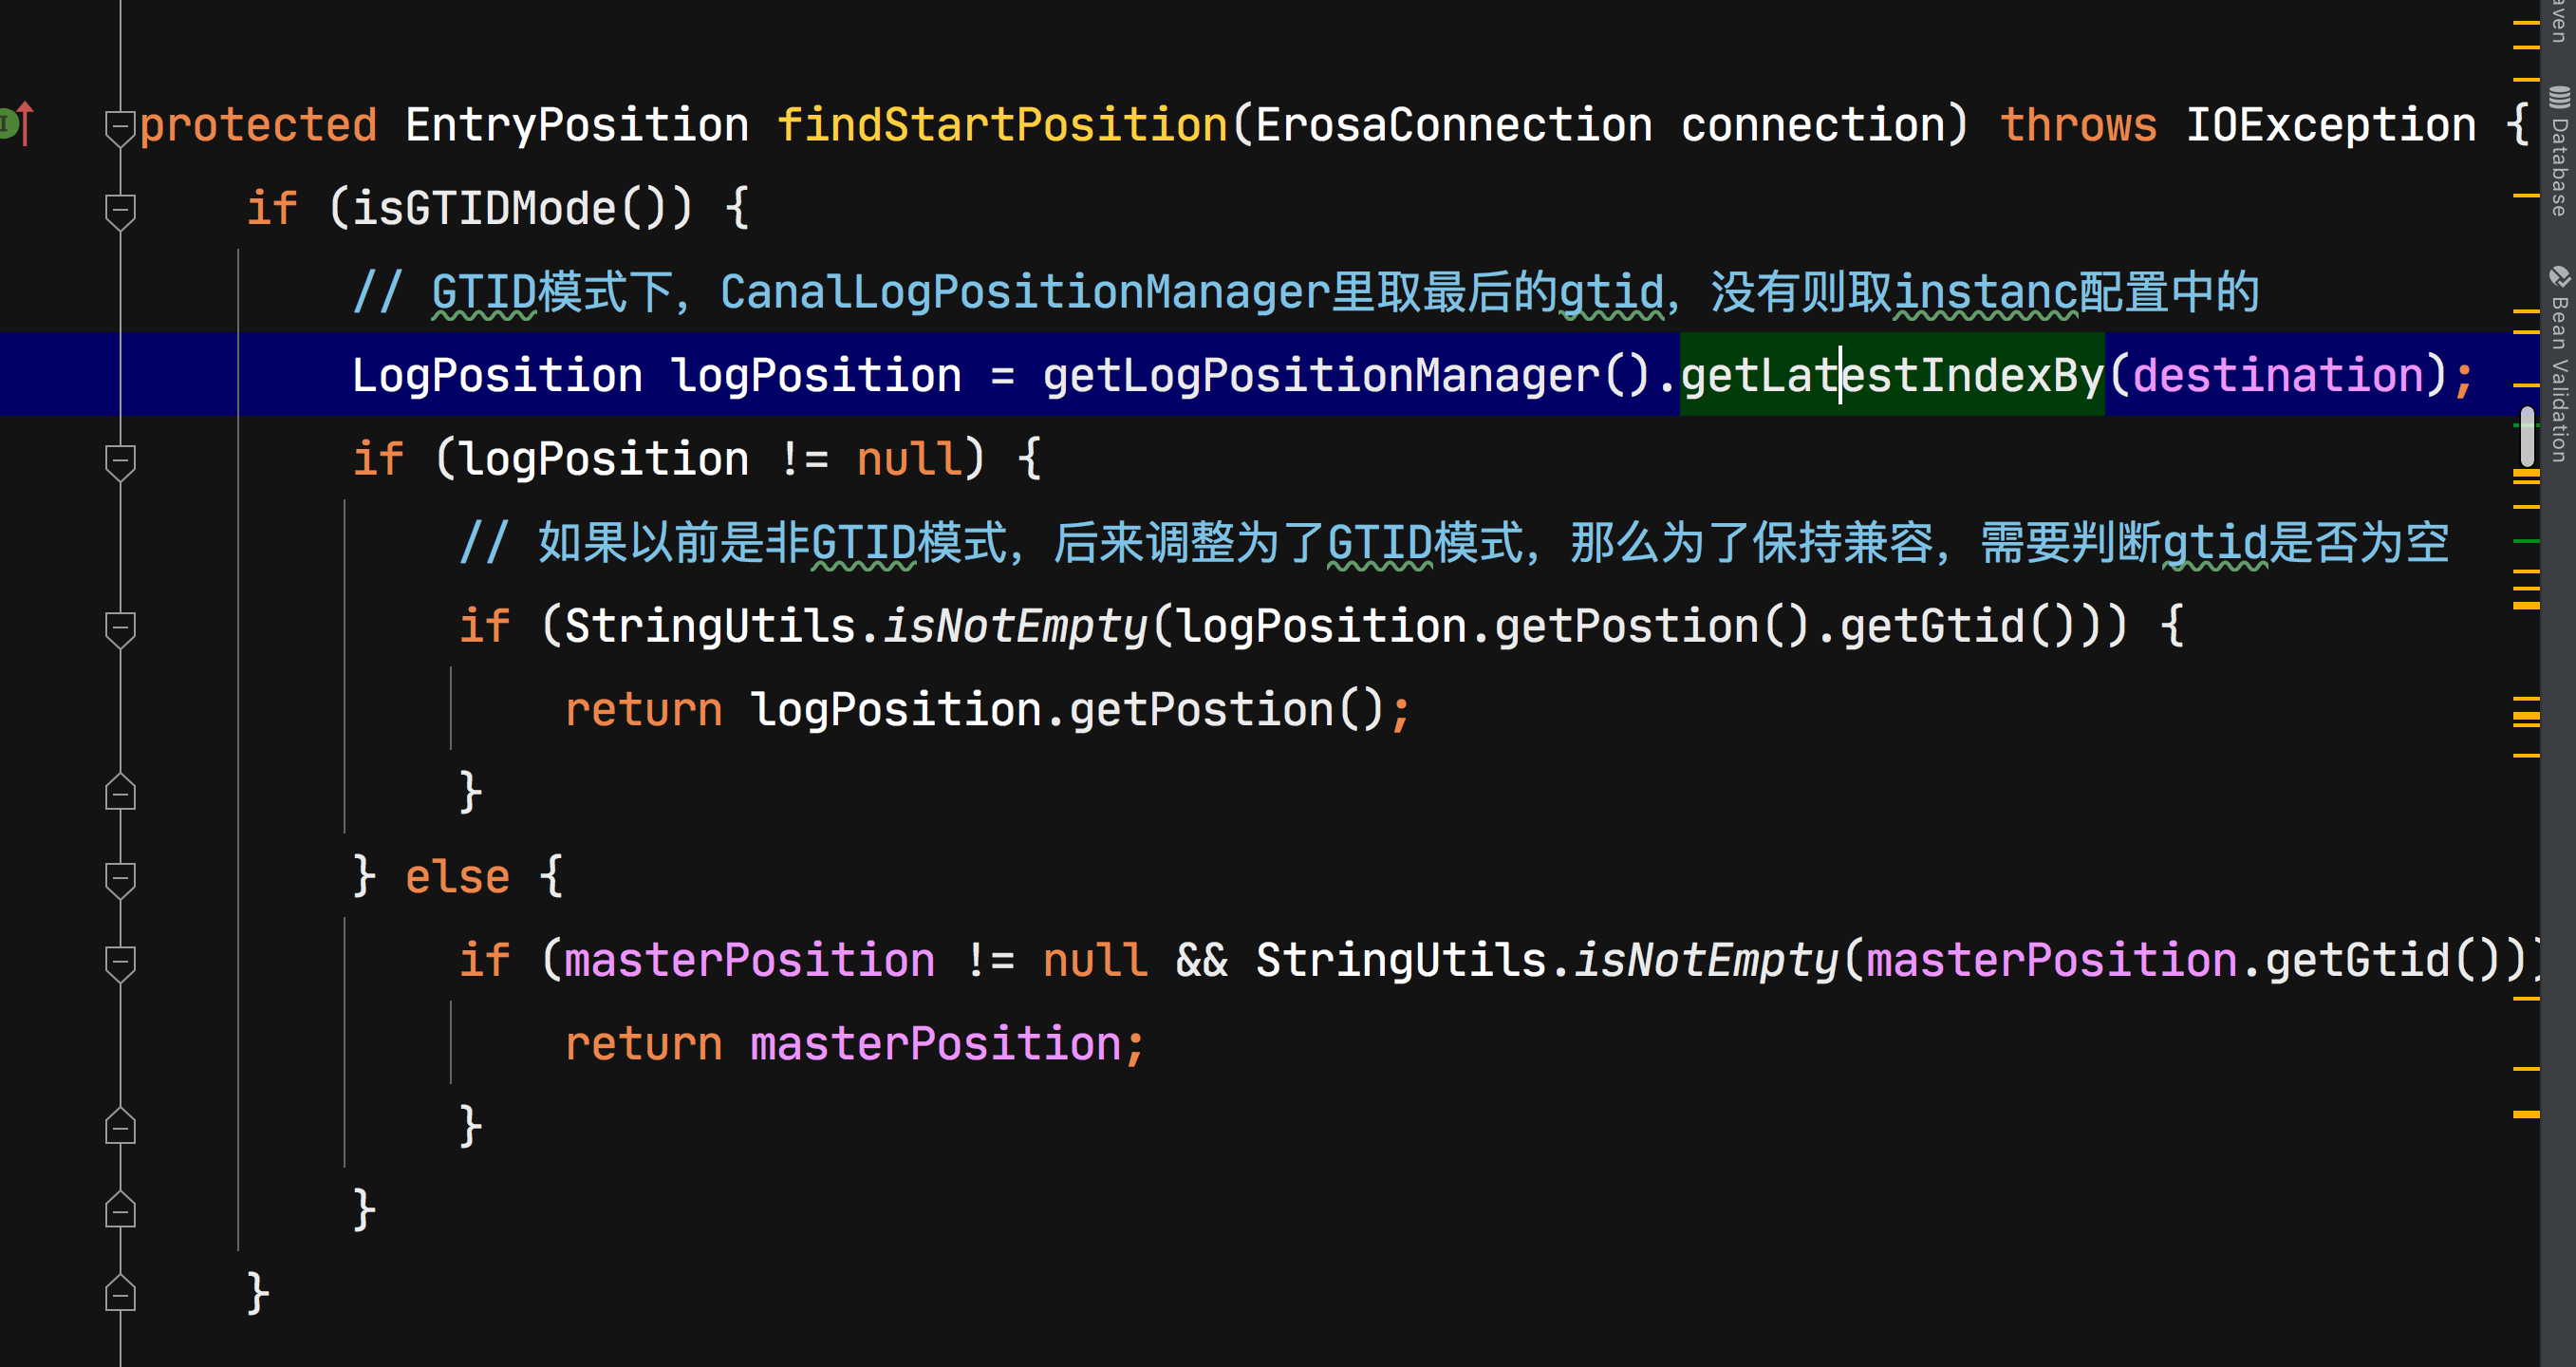This screenshot has width=2576, height=1367.
Task: Click the green marker stripe in error gutter
Action: click(x=2526, y=541)
